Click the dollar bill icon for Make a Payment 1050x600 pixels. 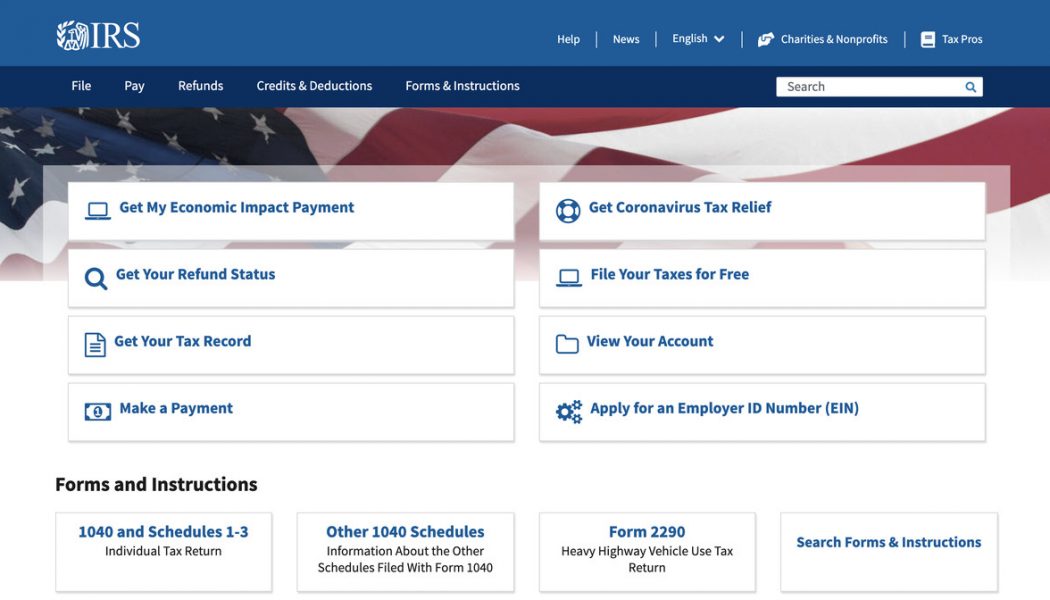tap(96, 411)
